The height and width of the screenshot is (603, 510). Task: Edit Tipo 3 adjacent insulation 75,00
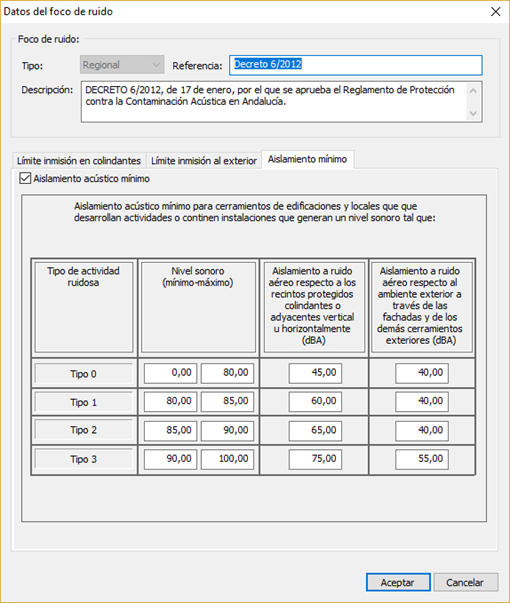pos(315,459)
